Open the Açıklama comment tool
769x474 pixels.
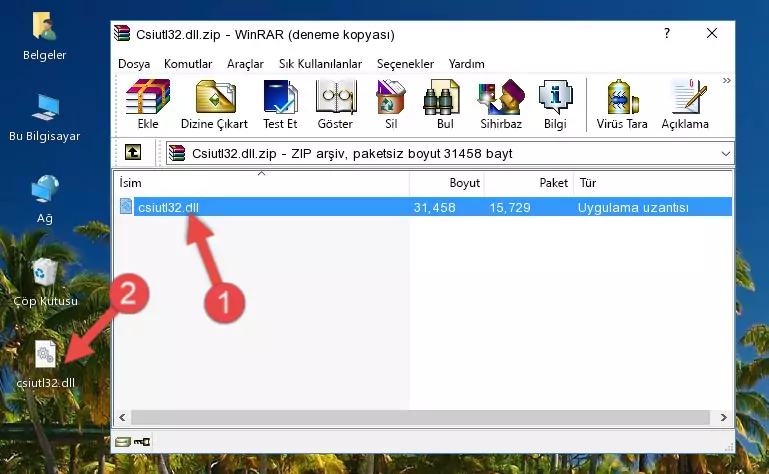[685, 104]
